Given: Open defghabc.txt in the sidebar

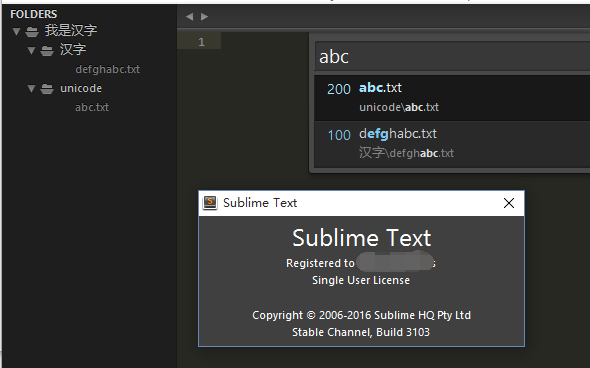Looking at the screenshot, I should coord(107,70).
